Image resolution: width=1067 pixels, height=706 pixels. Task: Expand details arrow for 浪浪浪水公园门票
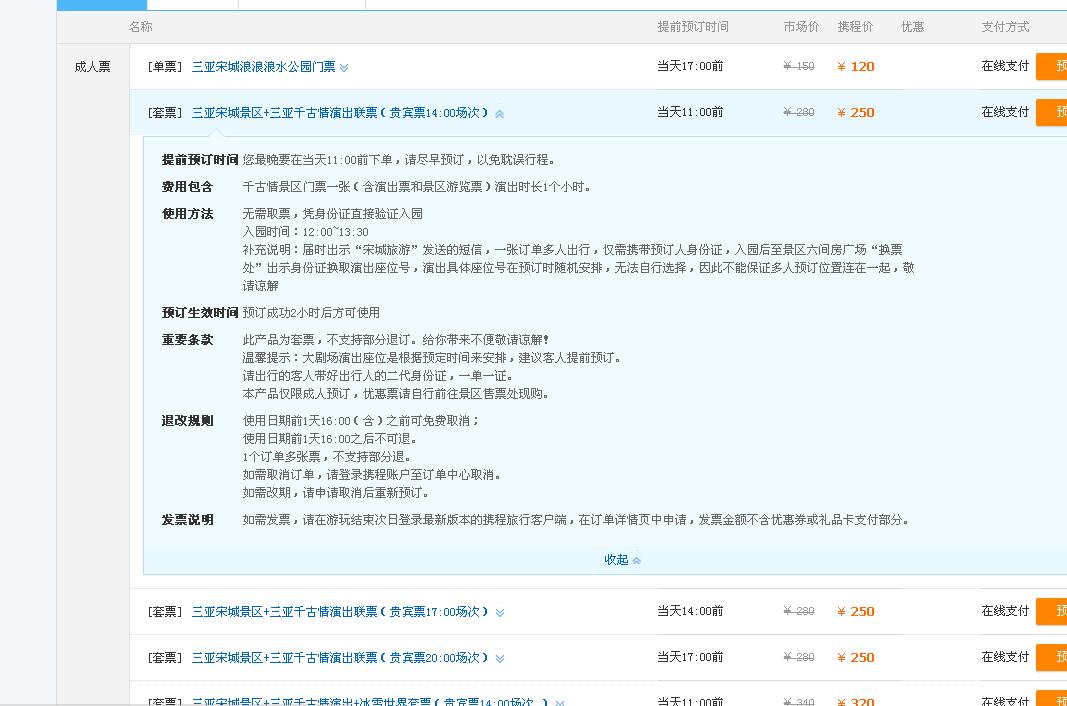pos(344,67)
